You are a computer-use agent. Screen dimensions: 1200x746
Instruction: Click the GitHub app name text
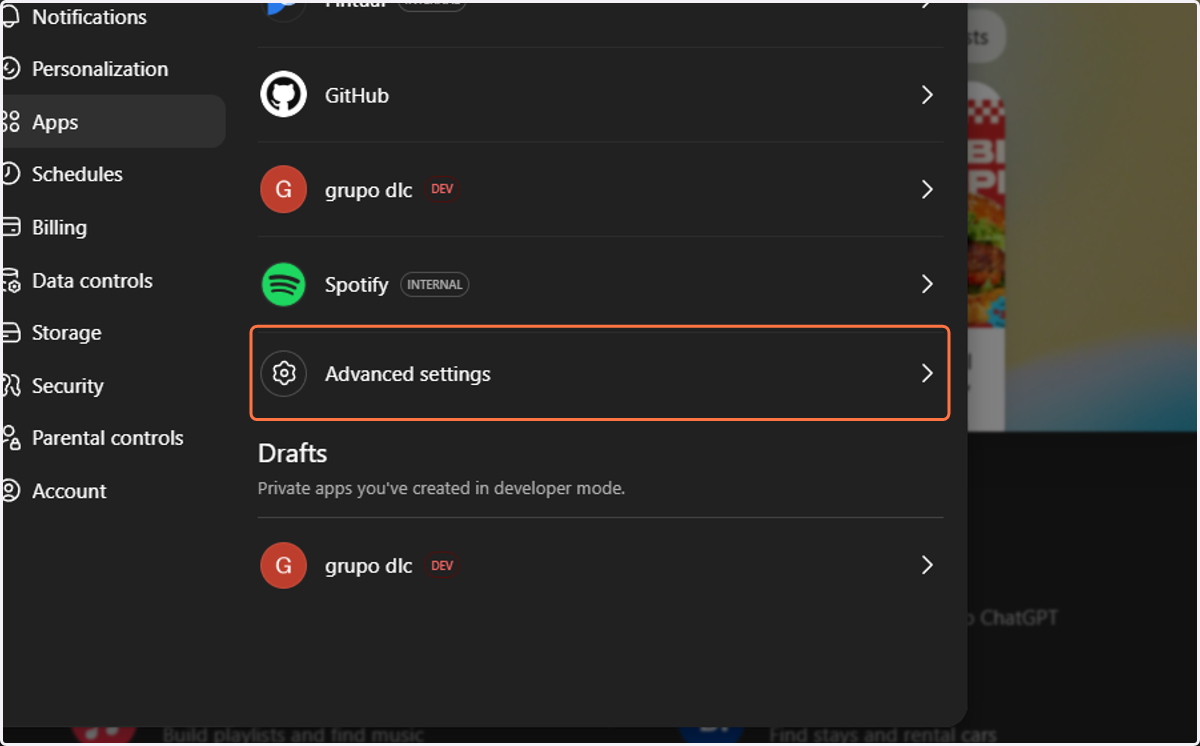(357, 96)
